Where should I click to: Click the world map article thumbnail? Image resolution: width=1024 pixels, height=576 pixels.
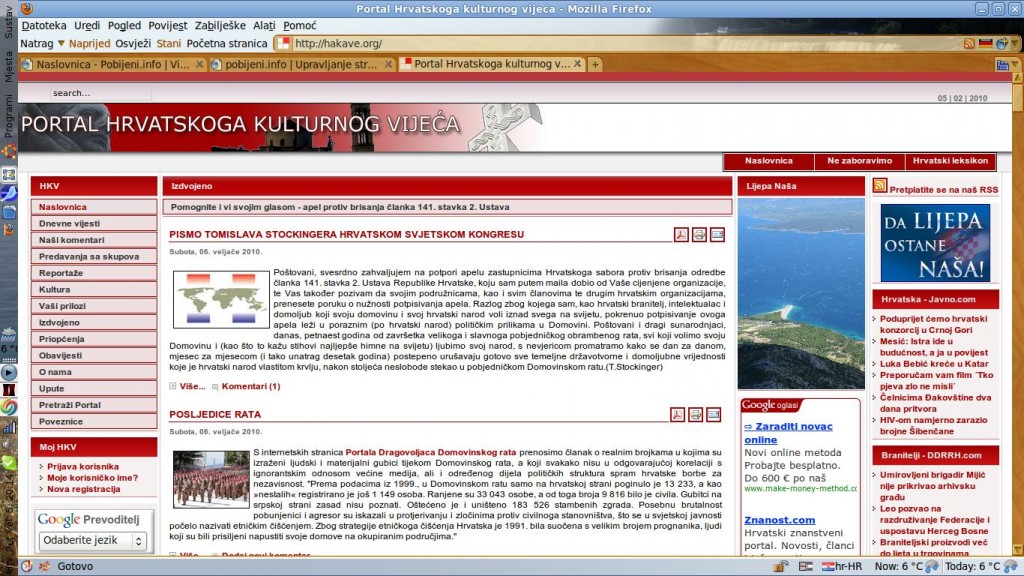point(221,299)
